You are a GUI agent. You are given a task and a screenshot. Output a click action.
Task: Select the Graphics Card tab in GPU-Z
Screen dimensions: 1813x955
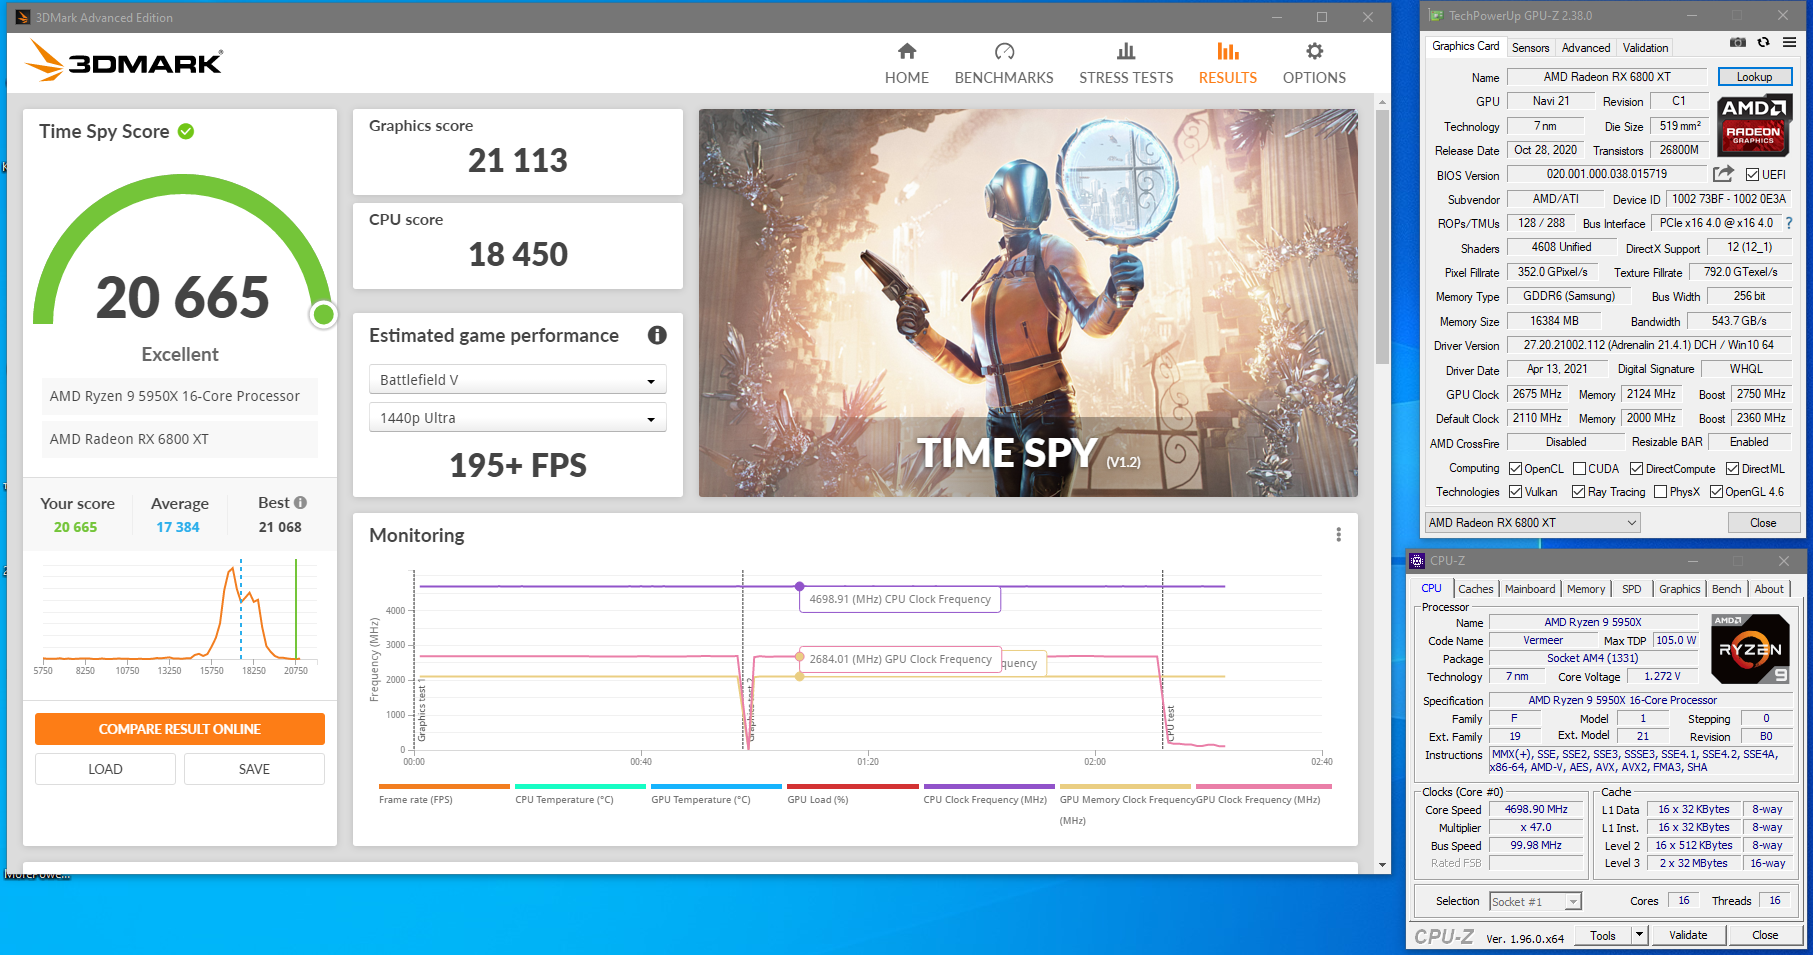(x=1465, y=46)
